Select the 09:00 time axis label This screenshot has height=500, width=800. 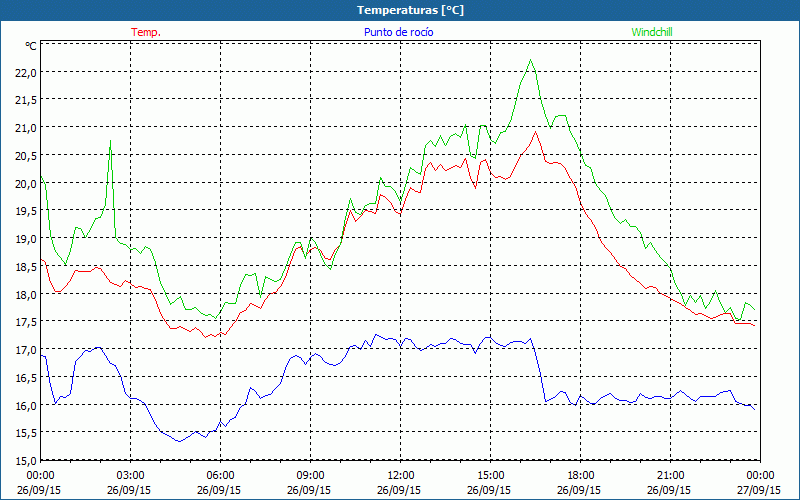[310, 475]
